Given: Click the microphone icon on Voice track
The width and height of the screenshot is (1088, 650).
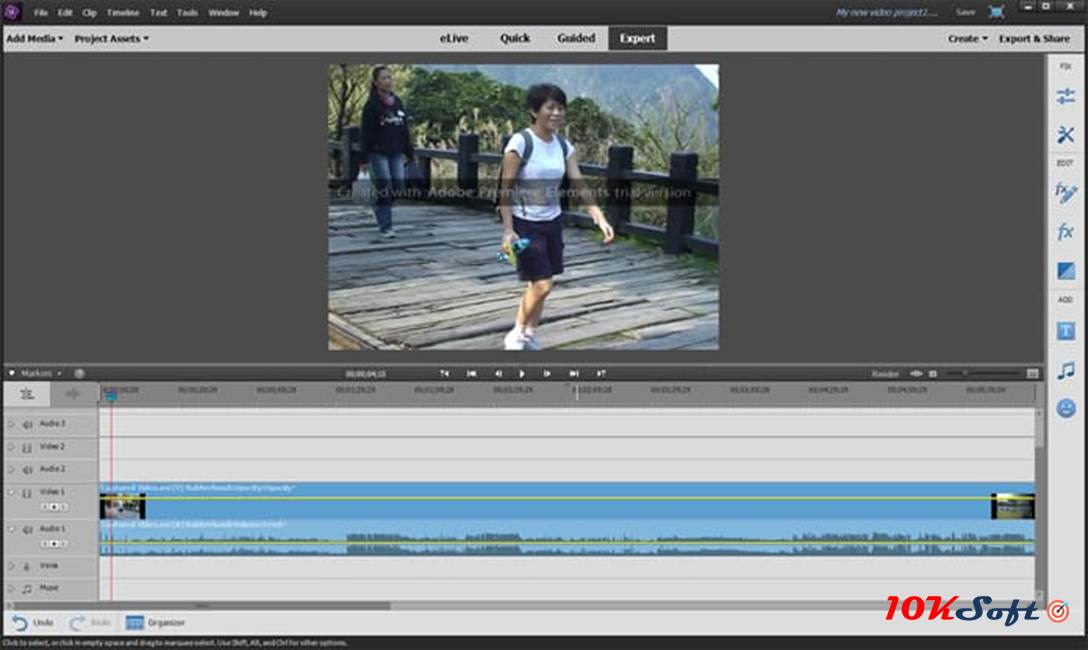Looking at the screenshot, I should (27, 566).
